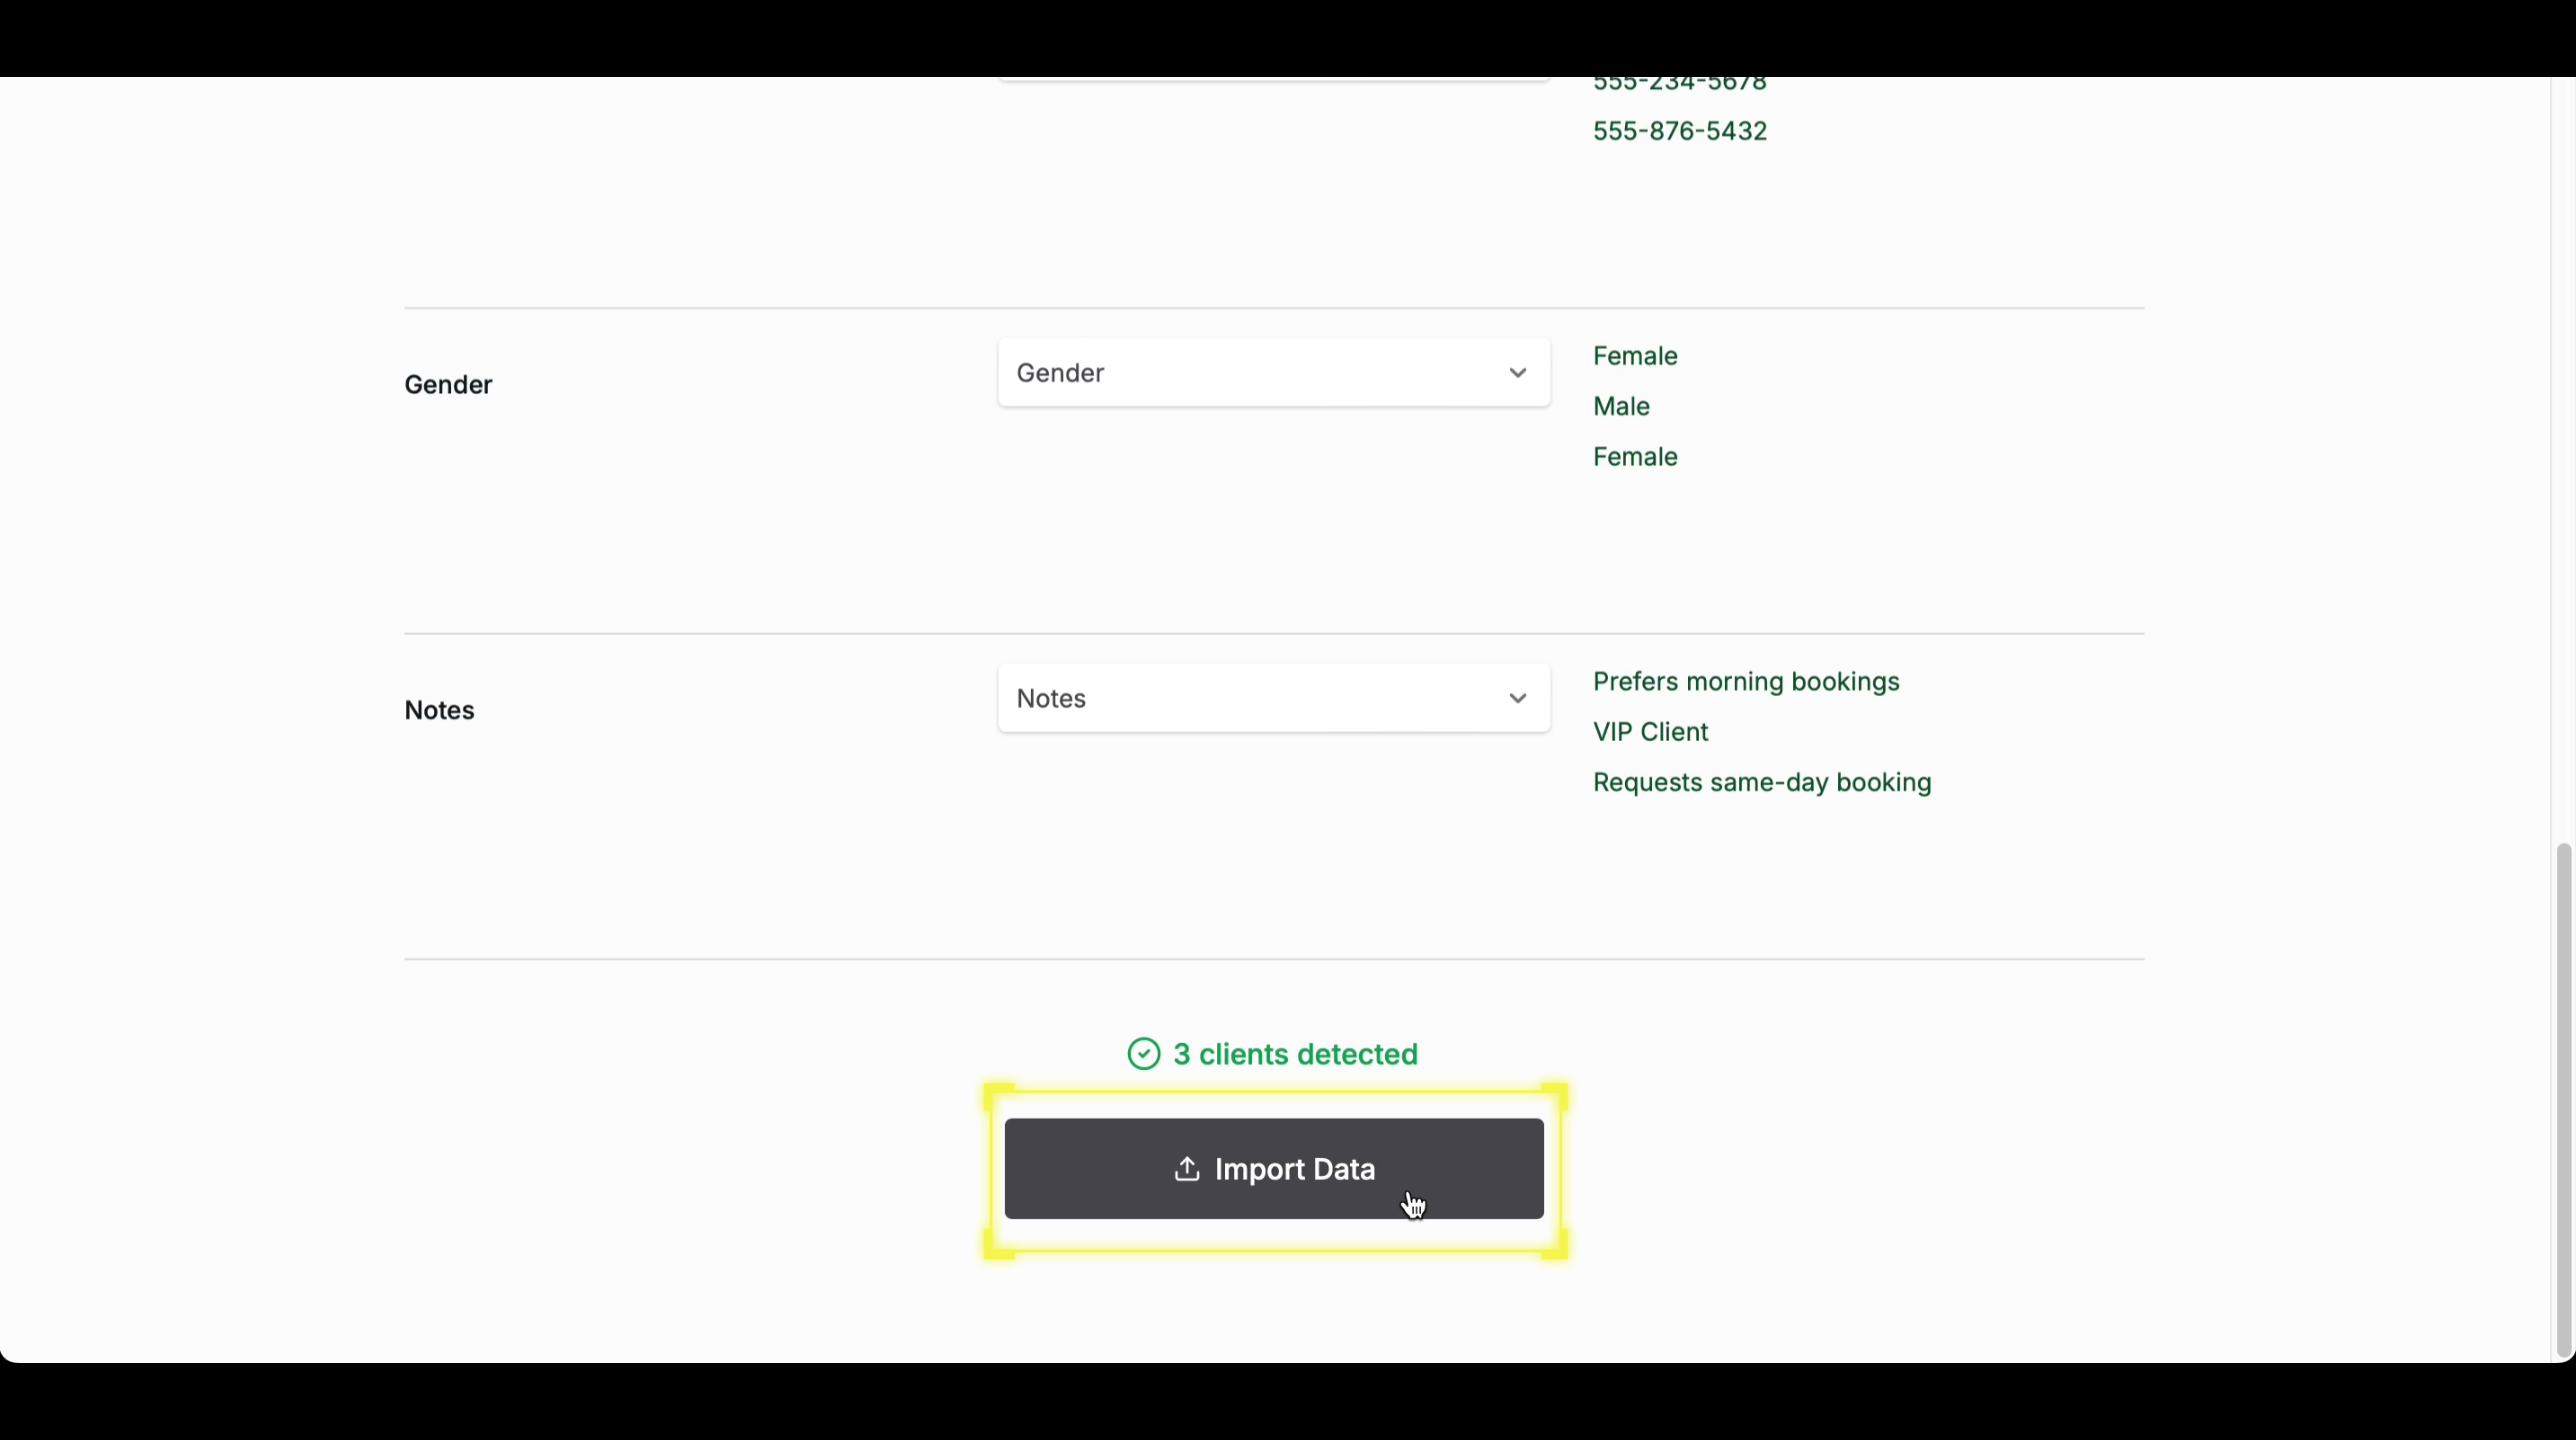Click the 'Prefers morning bookings' note value
The height and width of the screenshot is (1440, 2576).
coord(1745,681)
